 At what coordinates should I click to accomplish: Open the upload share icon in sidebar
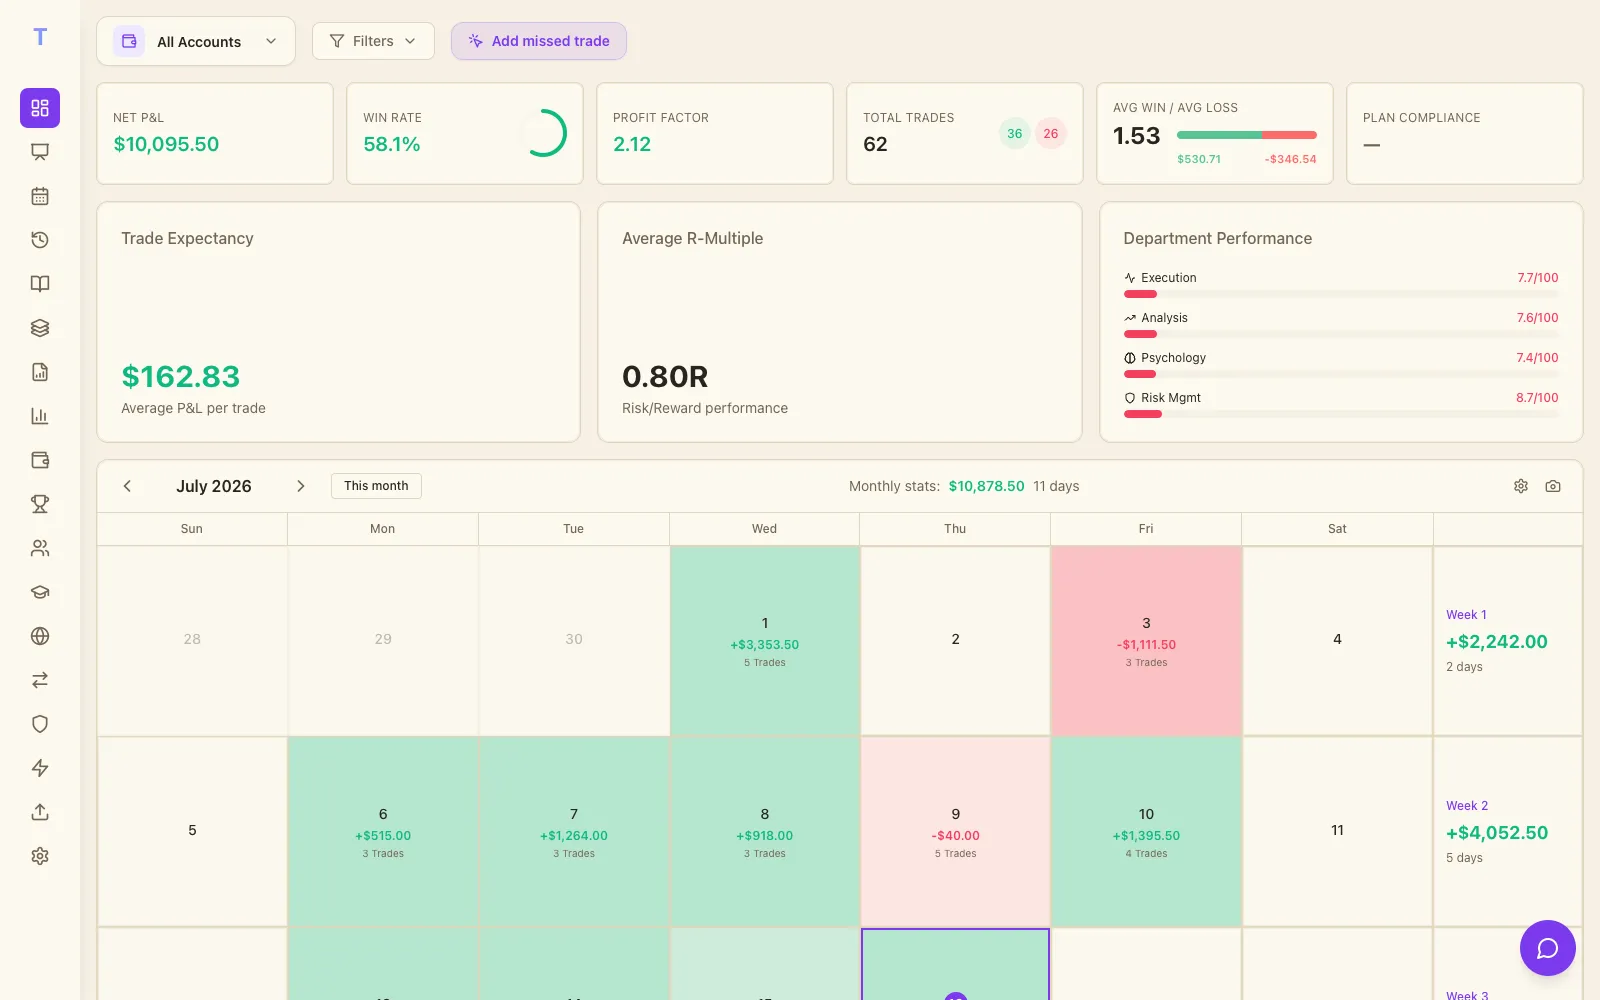[x=40, y=812]
